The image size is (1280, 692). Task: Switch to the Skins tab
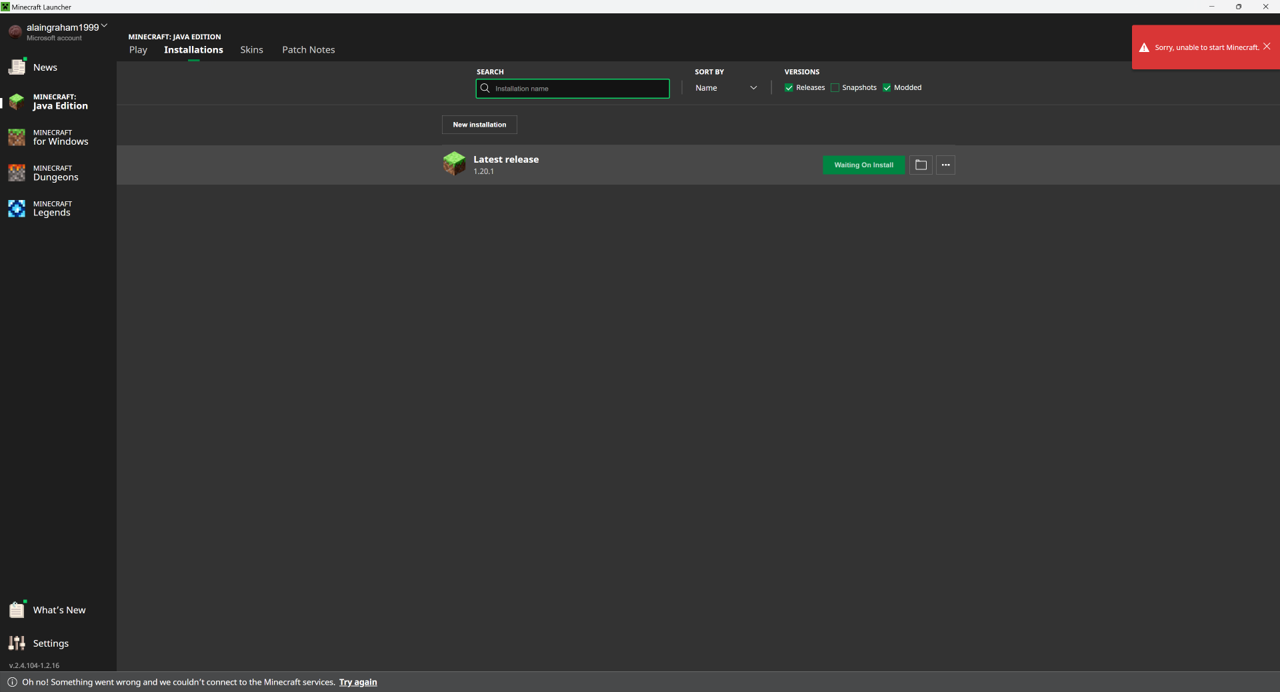click(251, 49)
